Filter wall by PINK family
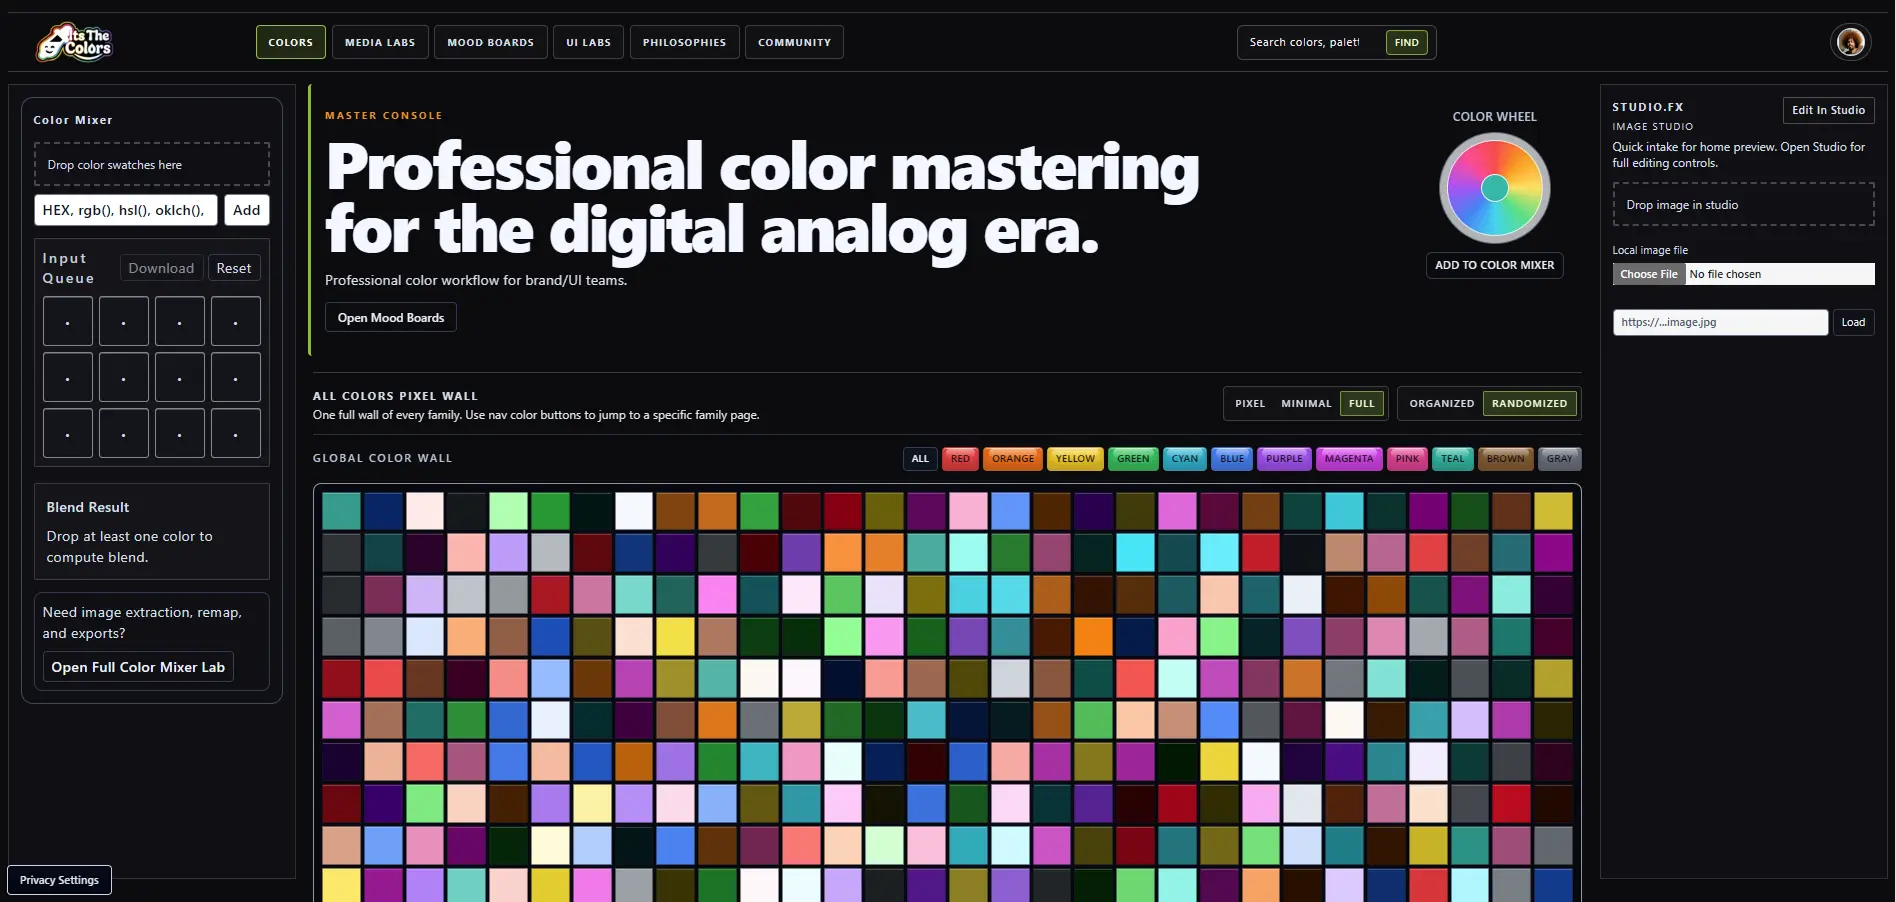This screenshot has height=902, width=1896. tap(1407, 459)
